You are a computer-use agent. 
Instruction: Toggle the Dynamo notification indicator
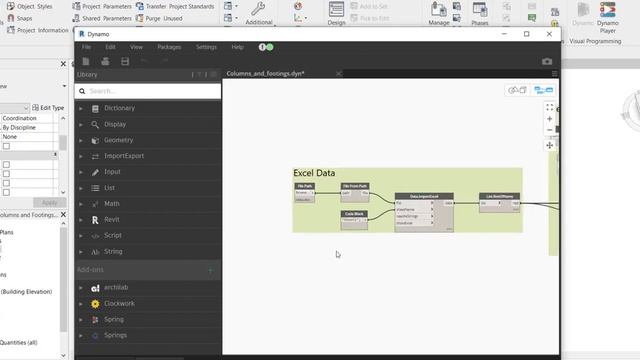click(266, 47)
